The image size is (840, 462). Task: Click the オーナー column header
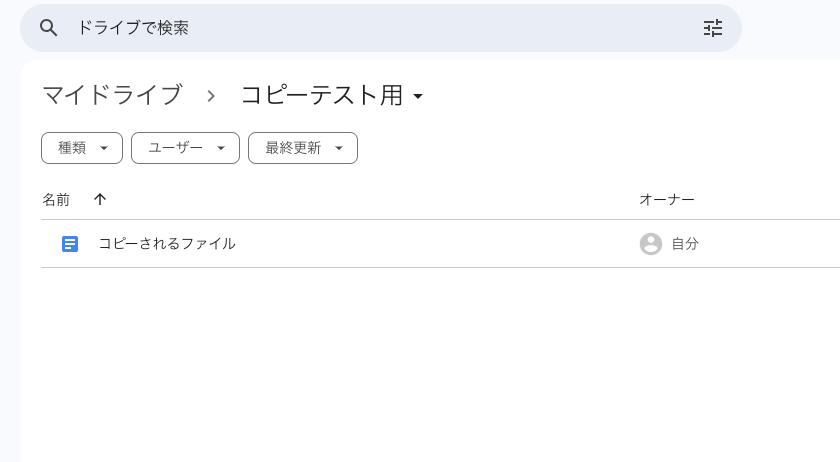pos(667,200)
